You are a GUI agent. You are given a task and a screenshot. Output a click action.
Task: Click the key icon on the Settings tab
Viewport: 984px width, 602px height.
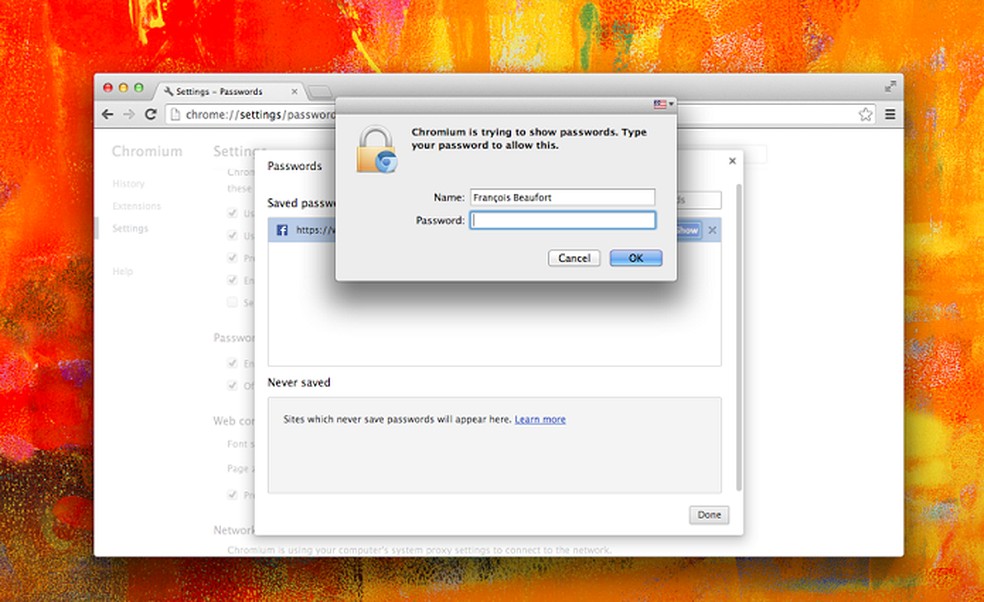coord(169,91)
